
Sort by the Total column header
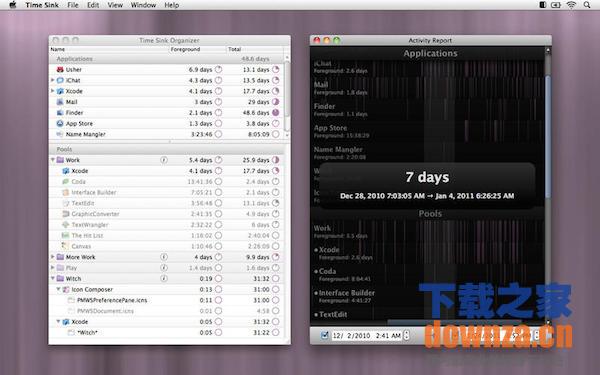255,49
